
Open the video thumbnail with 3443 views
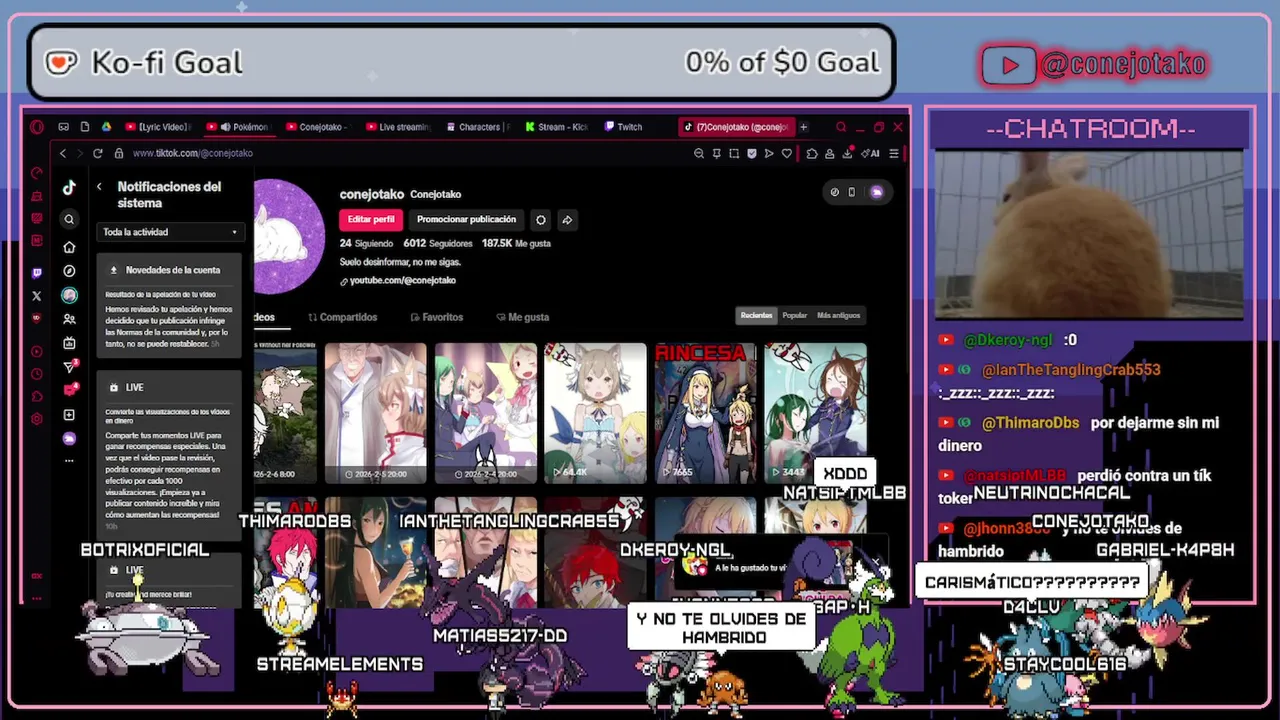[816, 413]
